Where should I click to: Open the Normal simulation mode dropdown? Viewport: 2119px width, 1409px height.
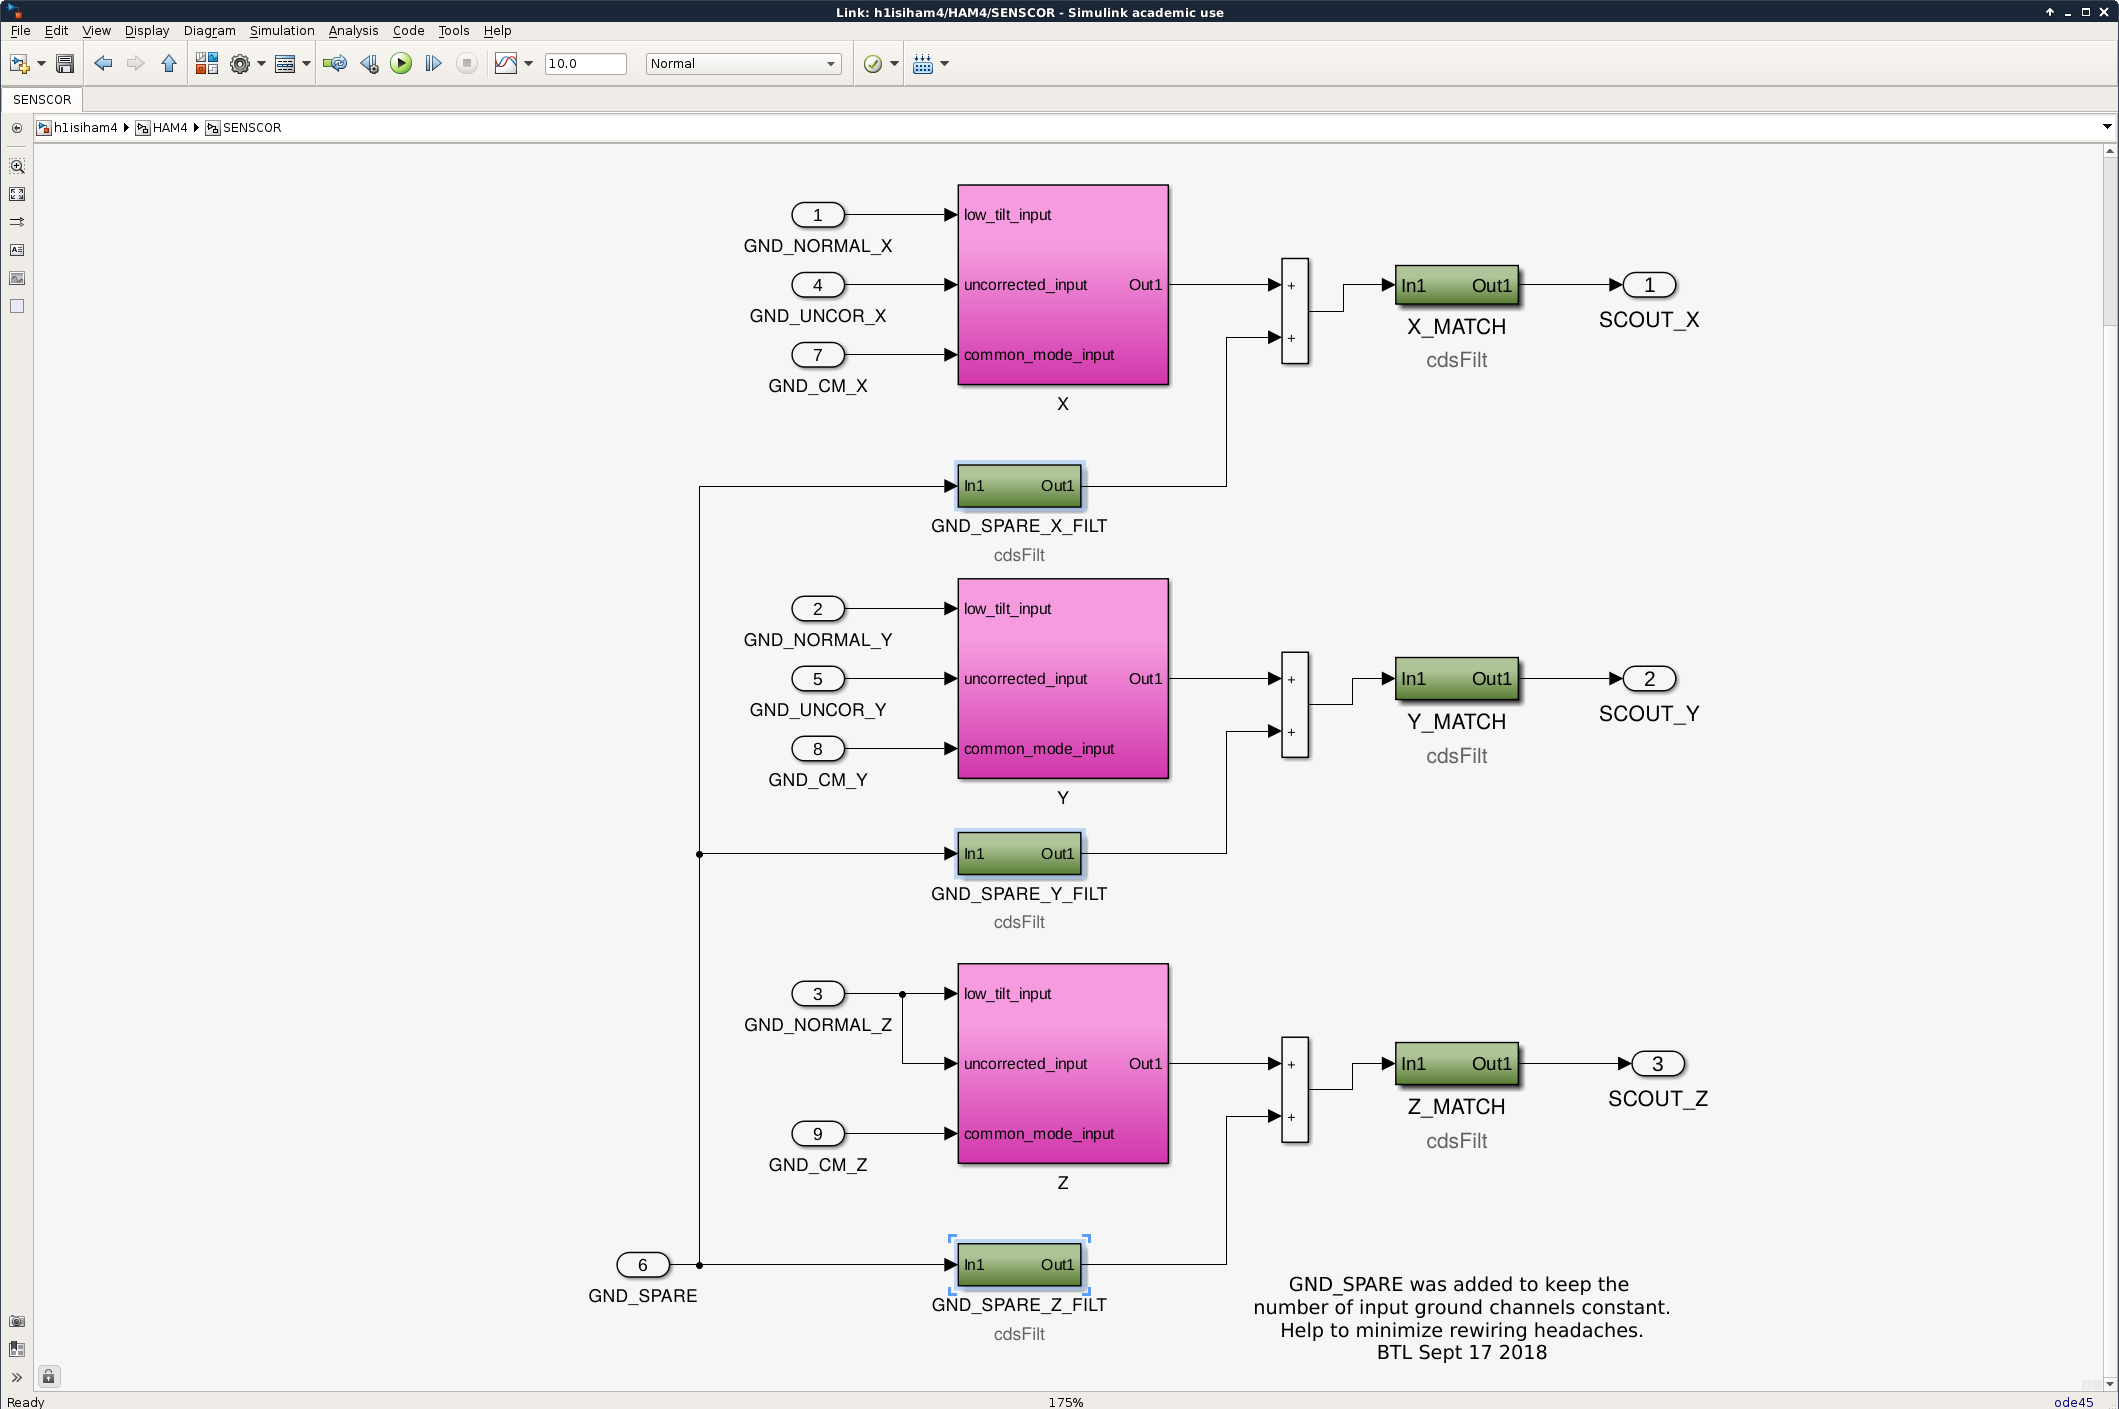743,64
